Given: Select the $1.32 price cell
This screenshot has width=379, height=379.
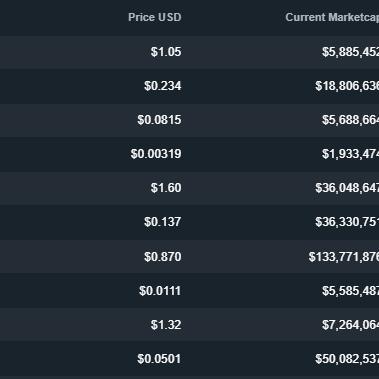Looking at the screenshot, I should (x=166, y=325).
